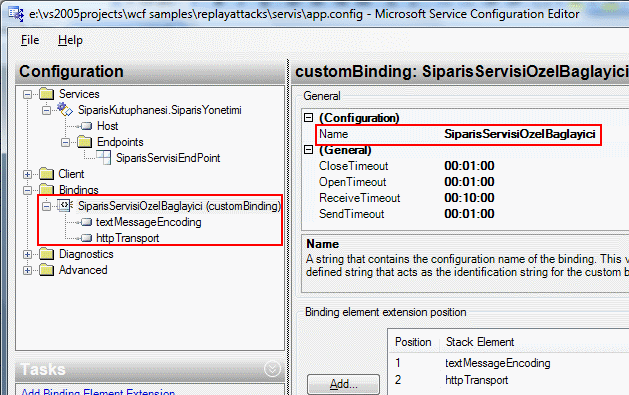Collapse the Tasks panel with chevron
This screenshot has width=629, height=395.
click(272, 369)
